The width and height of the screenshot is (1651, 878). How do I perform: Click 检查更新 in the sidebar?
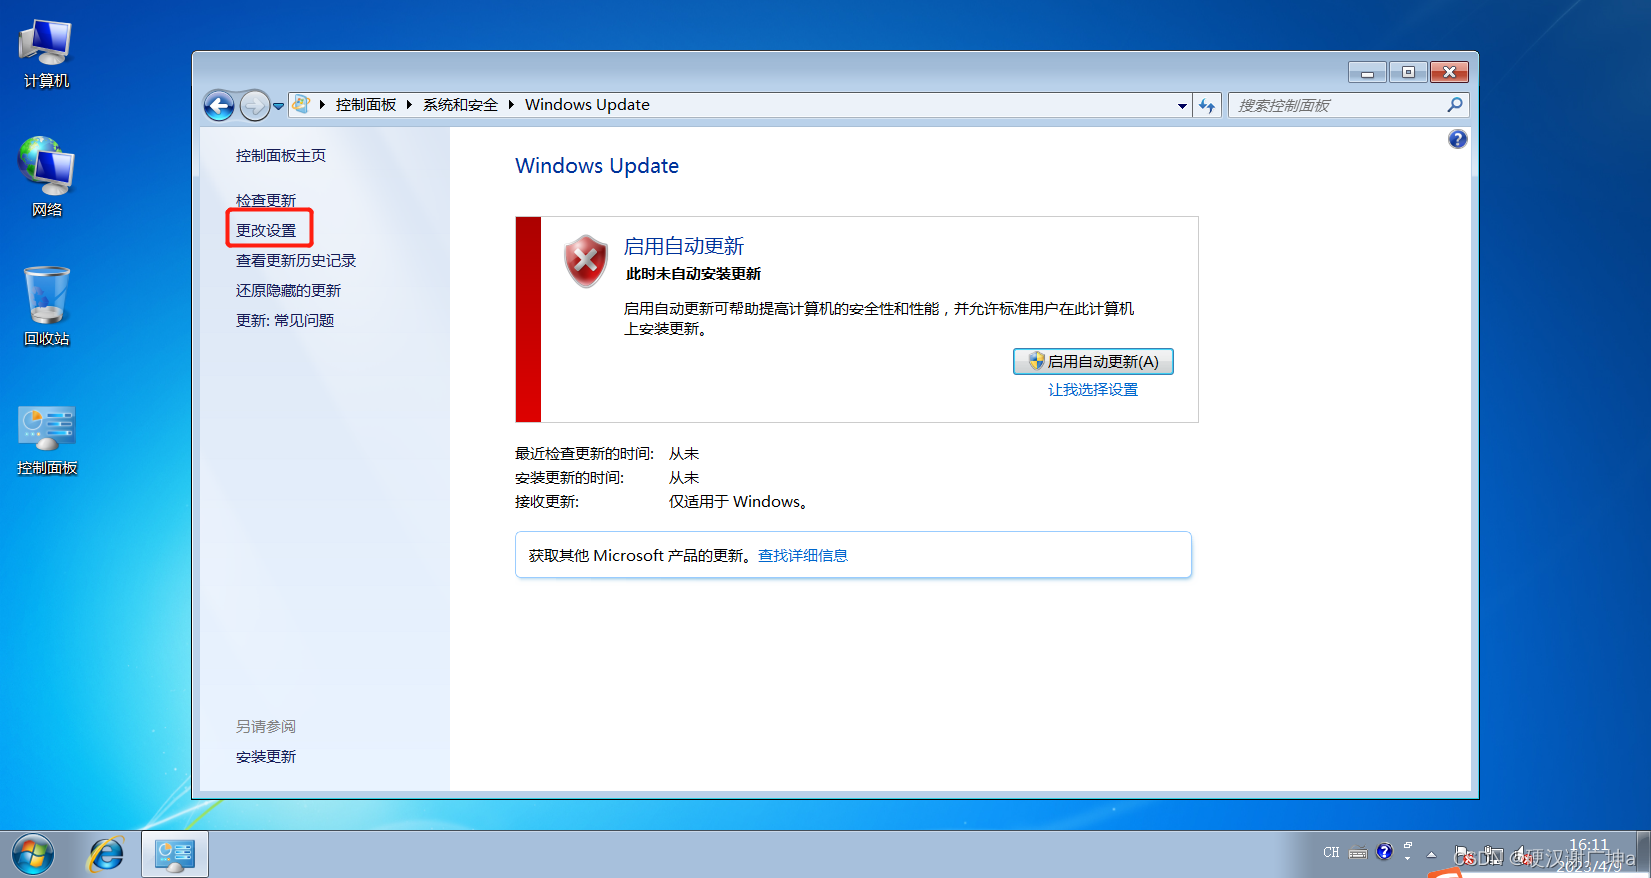(266, 200)
